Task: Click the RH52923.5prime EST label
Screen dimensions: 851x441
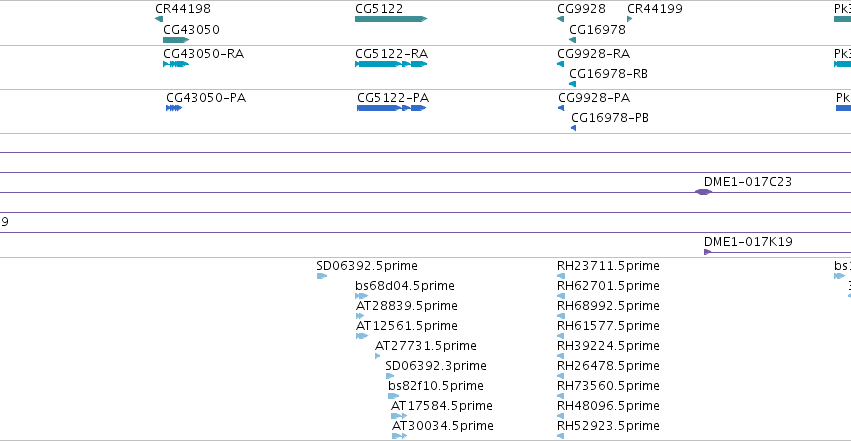Action: pyautogui.click(x=608, y=426)
